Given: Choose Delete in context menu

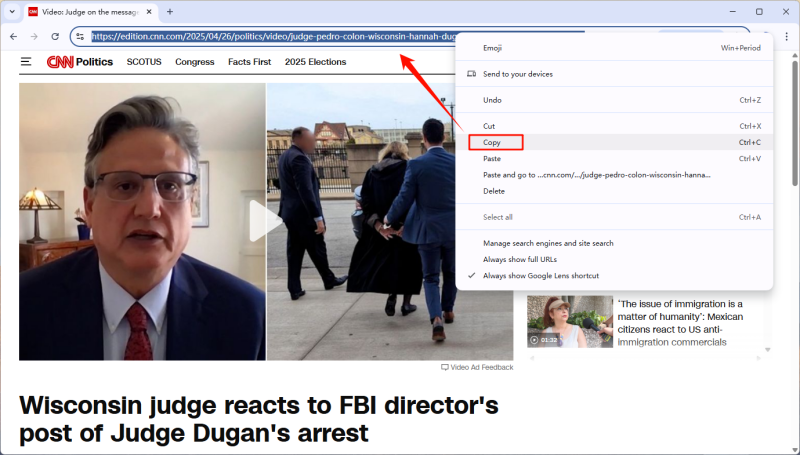Looking at the screenshot, I should pos(614,191).
